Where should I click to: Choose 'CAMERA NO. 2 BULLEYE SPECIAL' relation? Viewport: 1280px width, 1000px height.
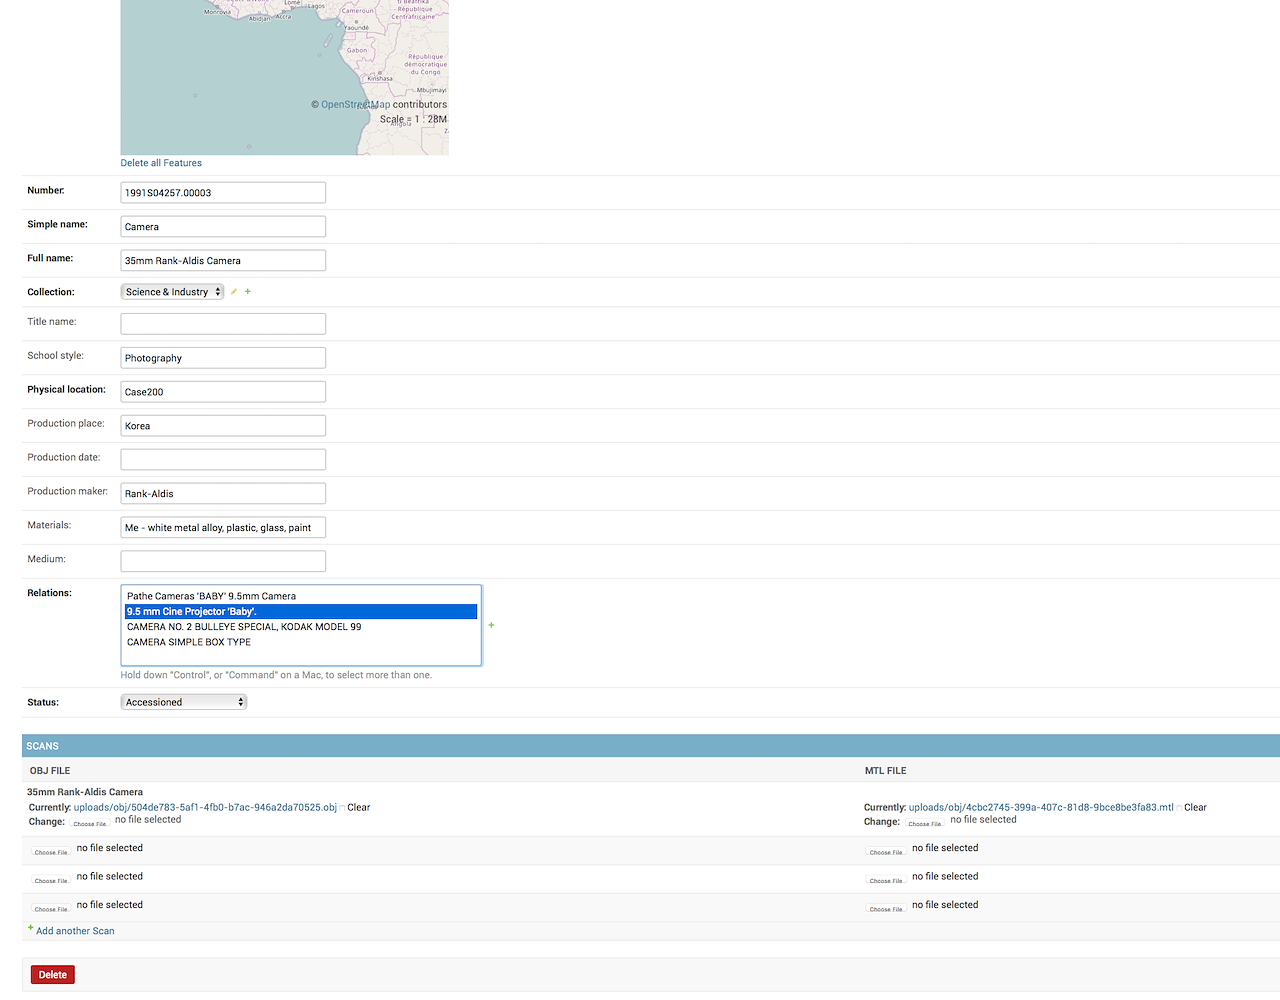(x=244, y=627)
